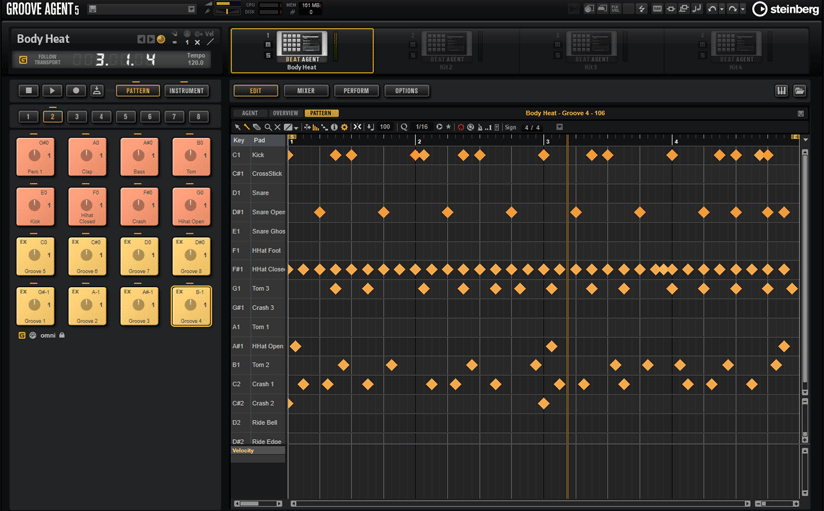Open the undo history dropdown
Image resolution: width=824 pixels, height=511 pixels.
click(x=722, y=9)
